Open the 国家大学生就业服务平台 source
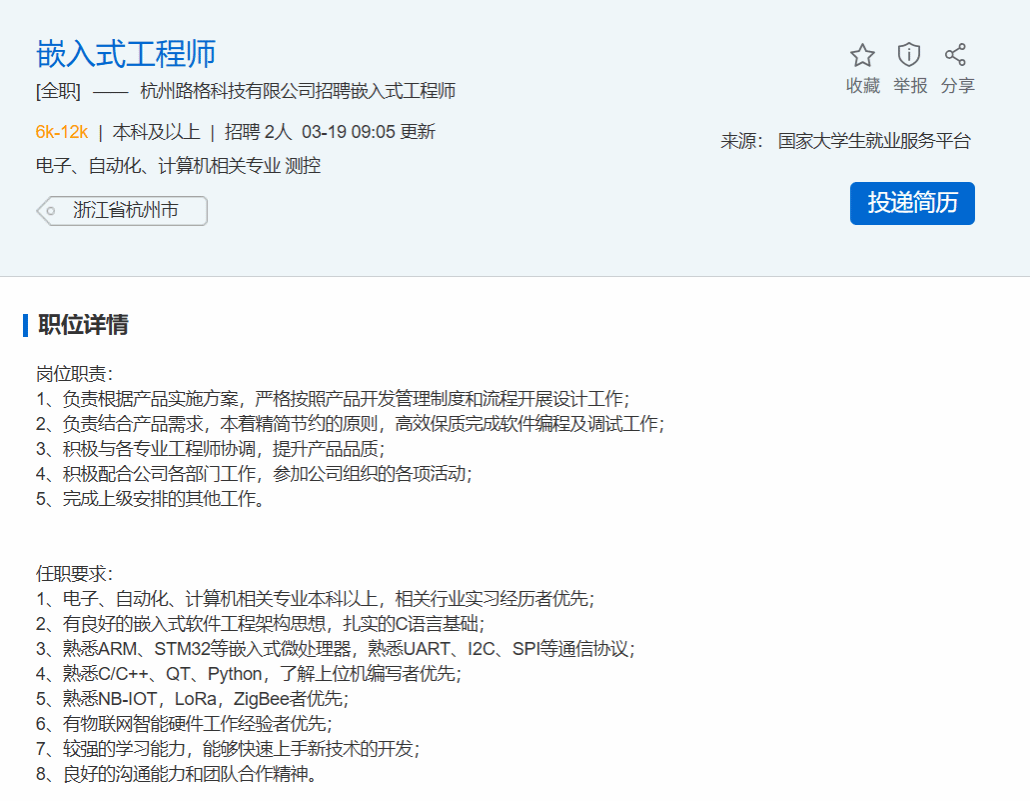Screen dimensions: 1030x801 coord(874,141)
